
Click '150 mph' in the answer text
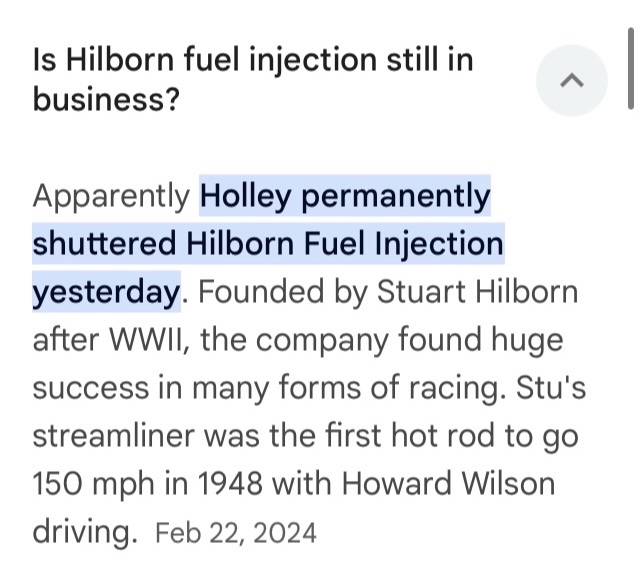coord(93,484)
